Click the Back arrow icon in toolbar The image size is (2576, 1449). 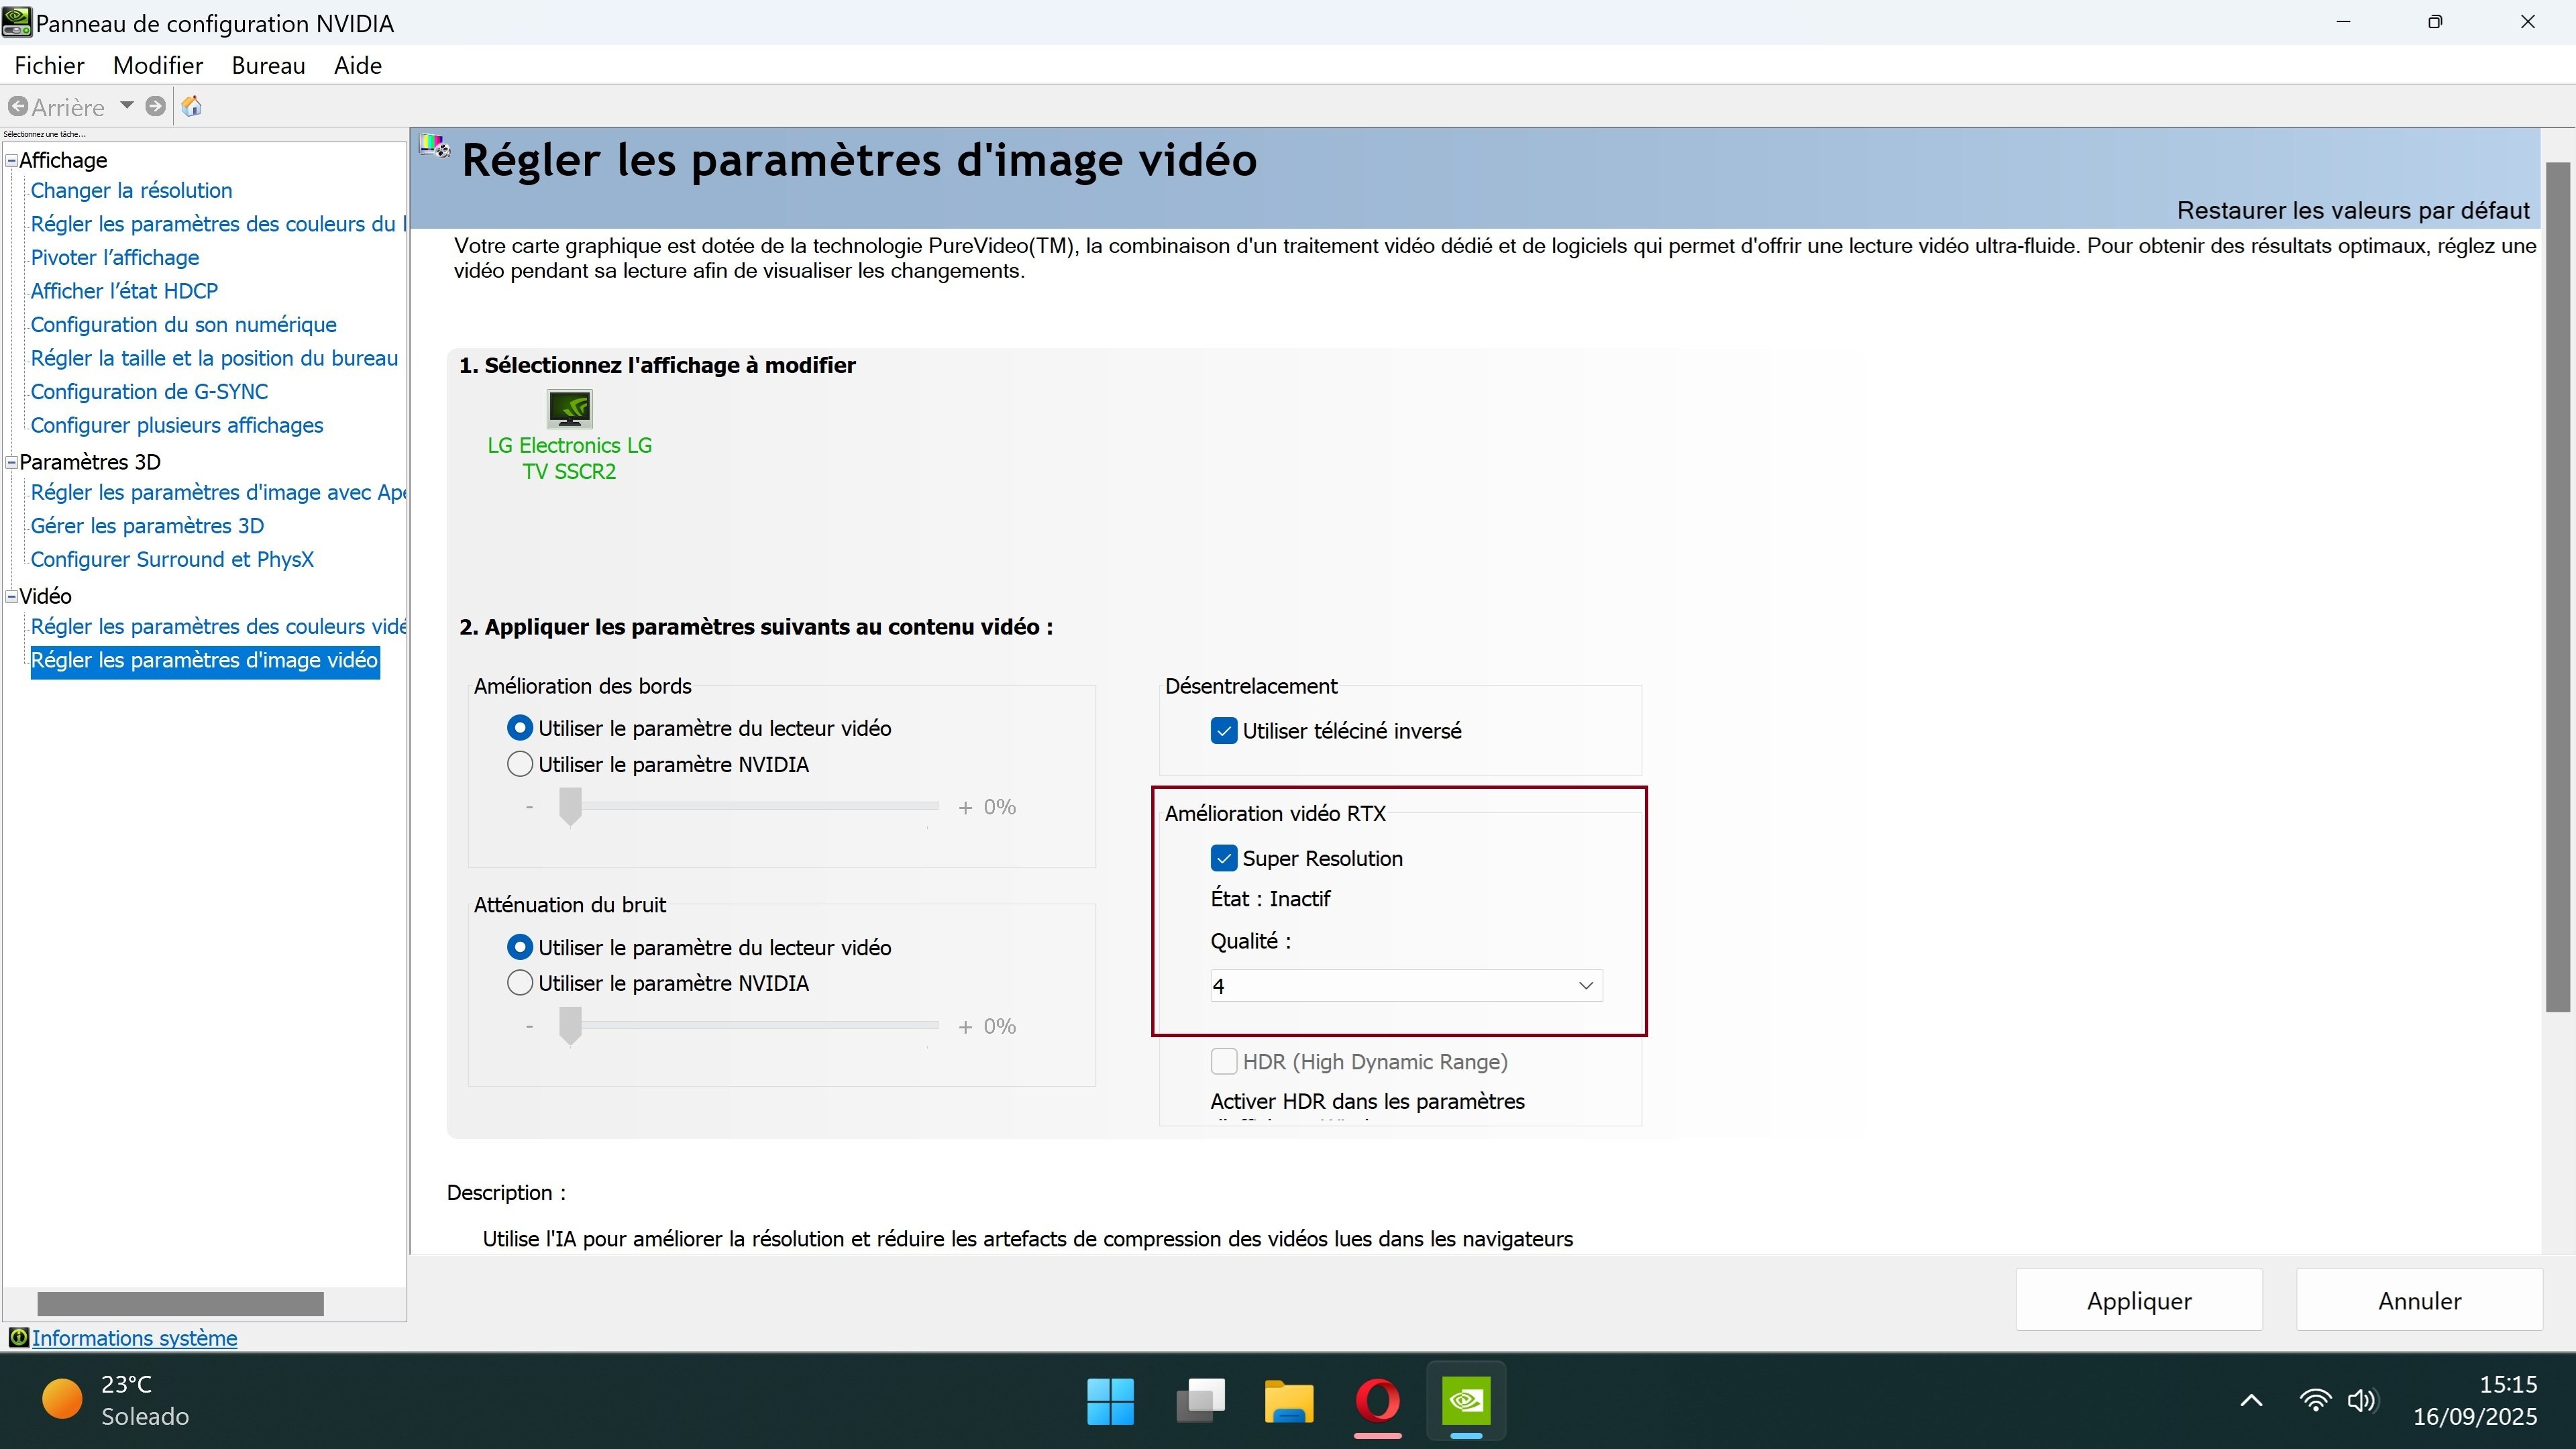(18, 106)
